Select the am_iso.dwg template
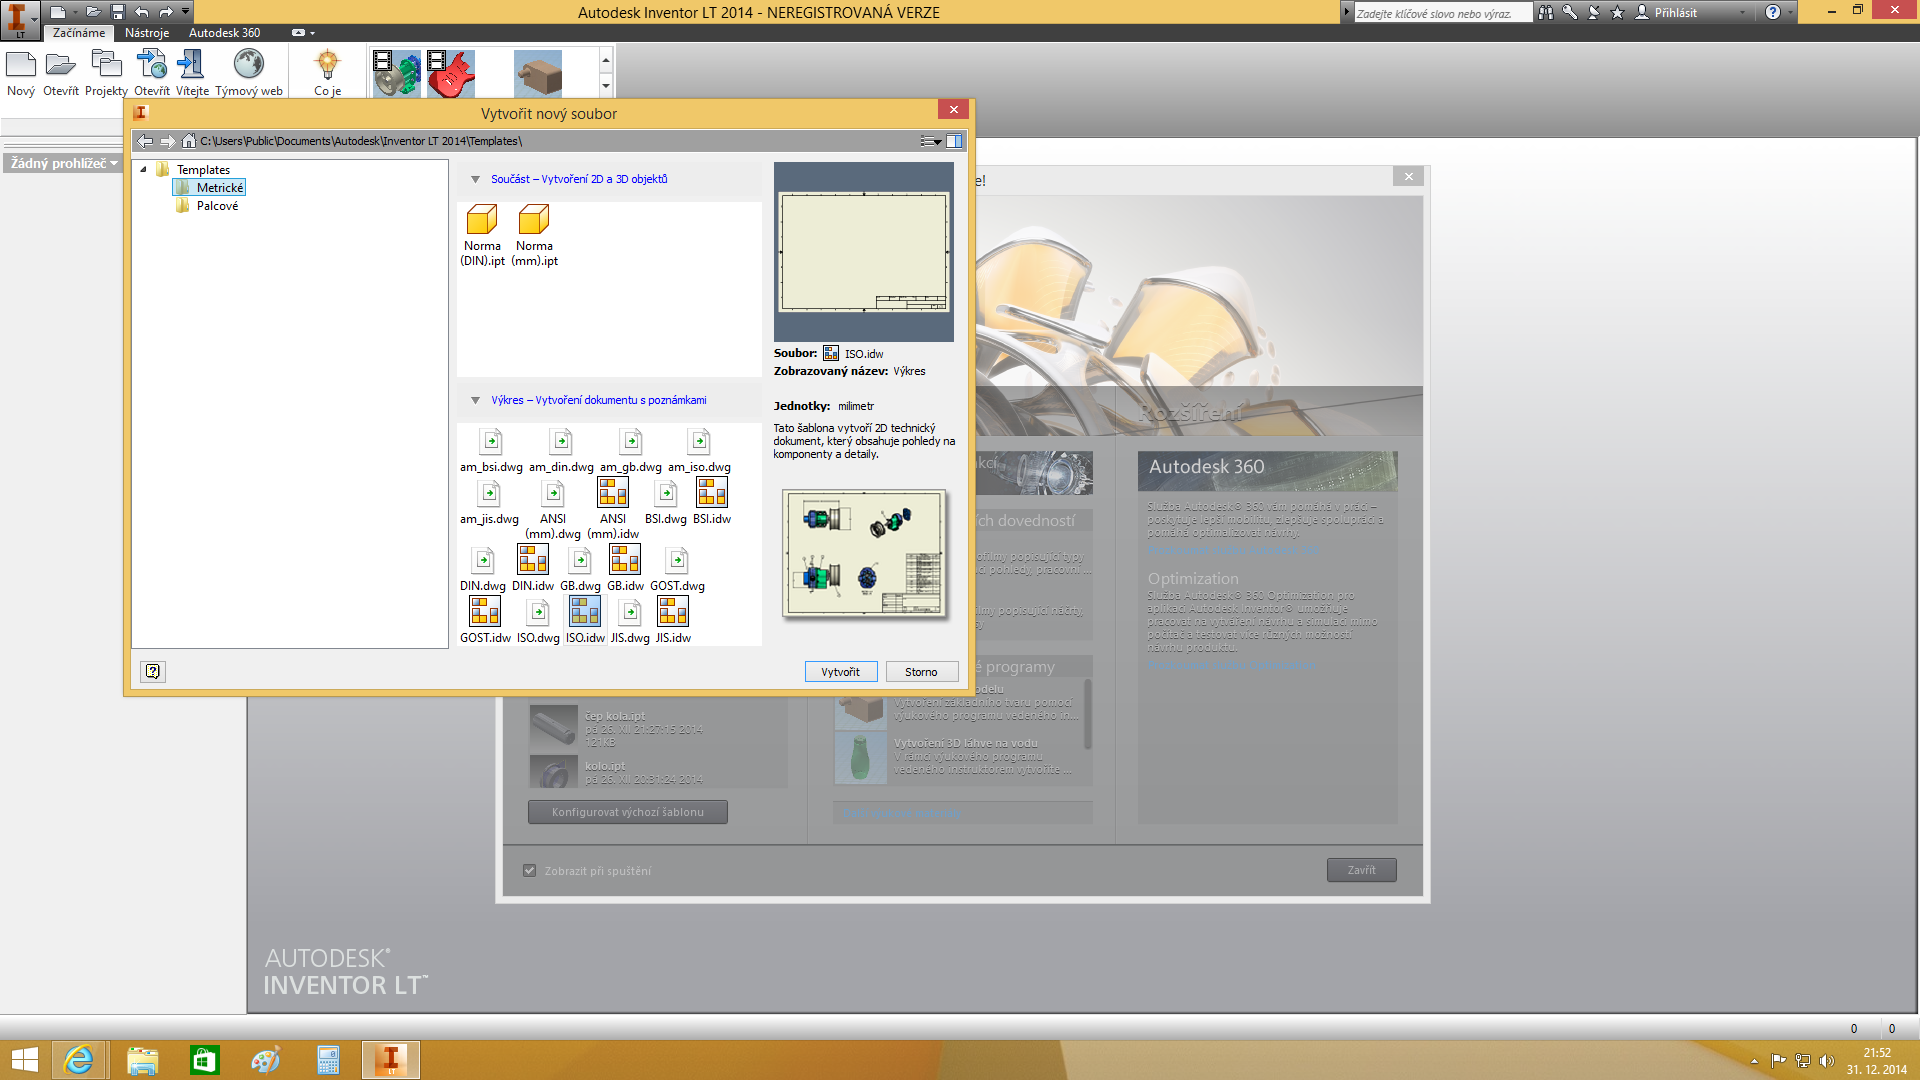Image resolution: width=1920 pixels, height=1080 pixels. 699,451
